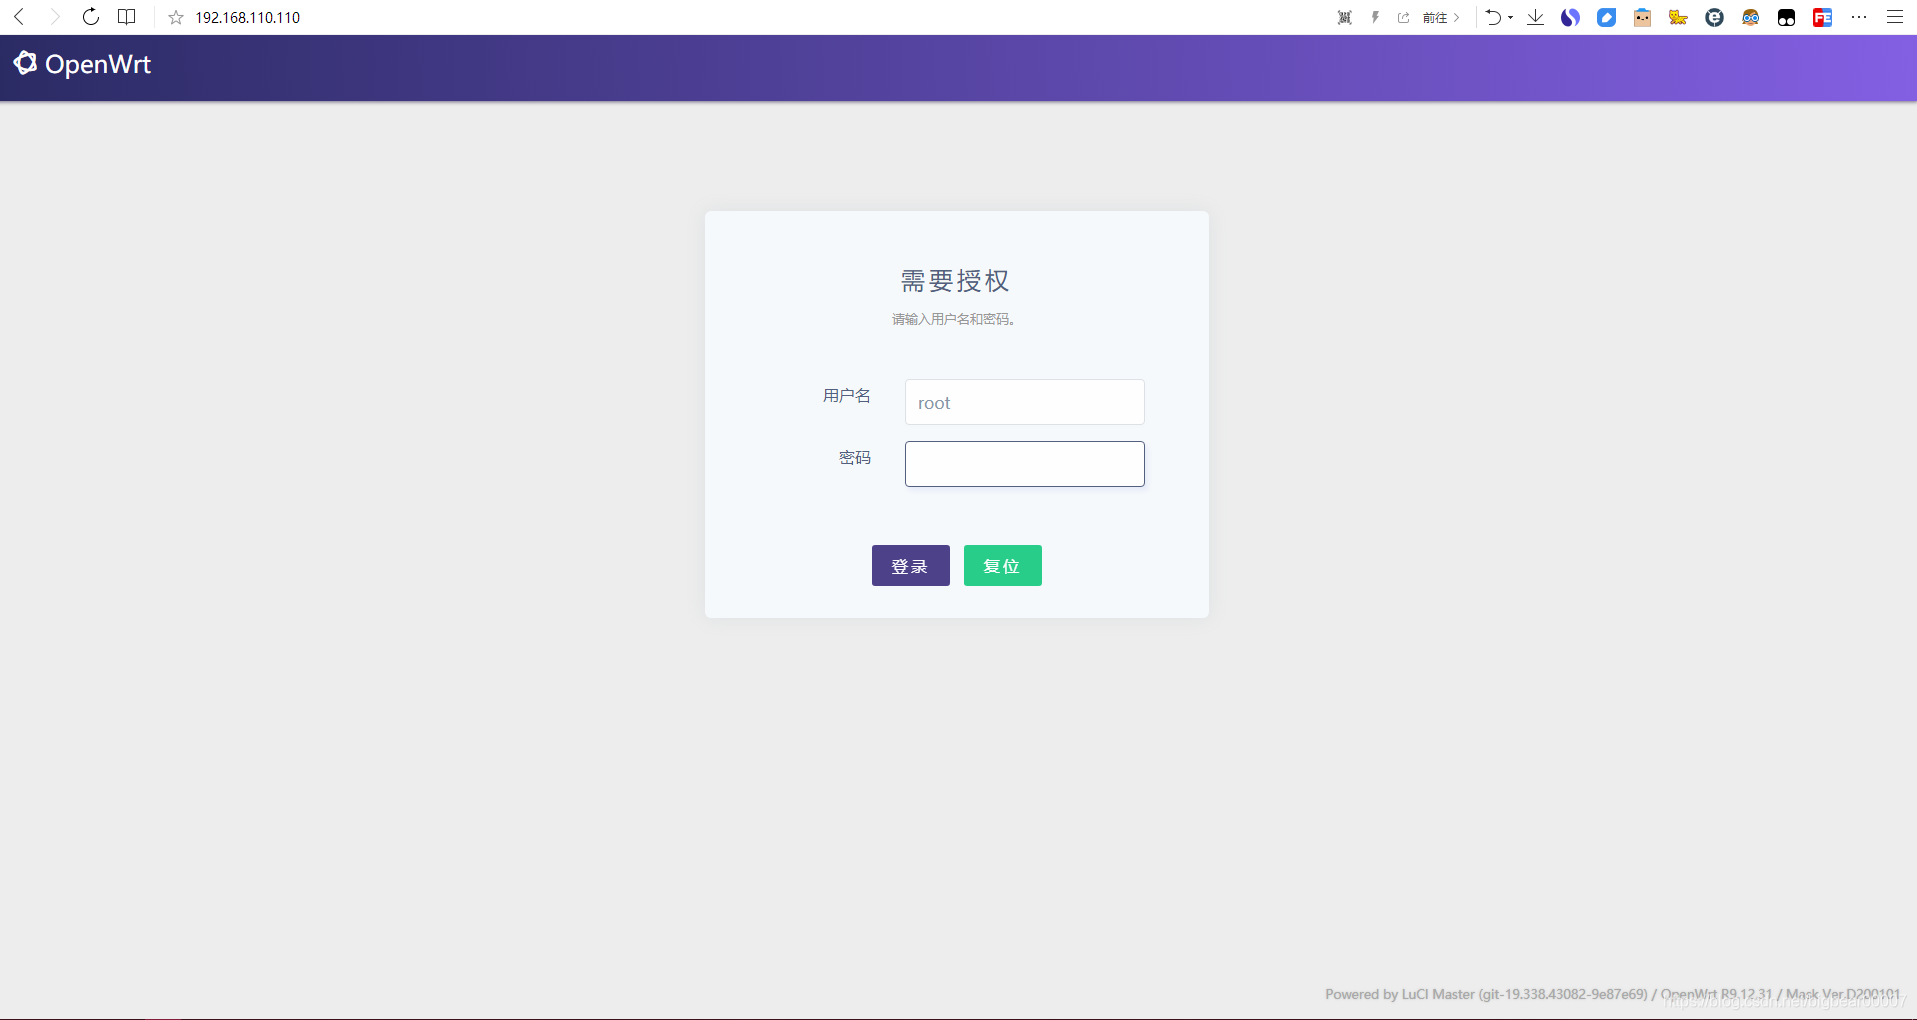Screen dimensions: 1917x1020
Task: Click the OpenWrt logo in the header
Action: [x=25, y=63]
